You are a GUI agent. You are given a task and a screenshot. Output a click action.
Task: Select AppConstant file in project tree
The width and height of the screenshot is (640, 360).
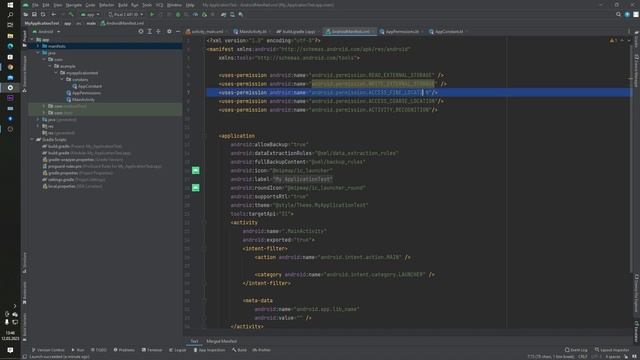click(90, 86)
